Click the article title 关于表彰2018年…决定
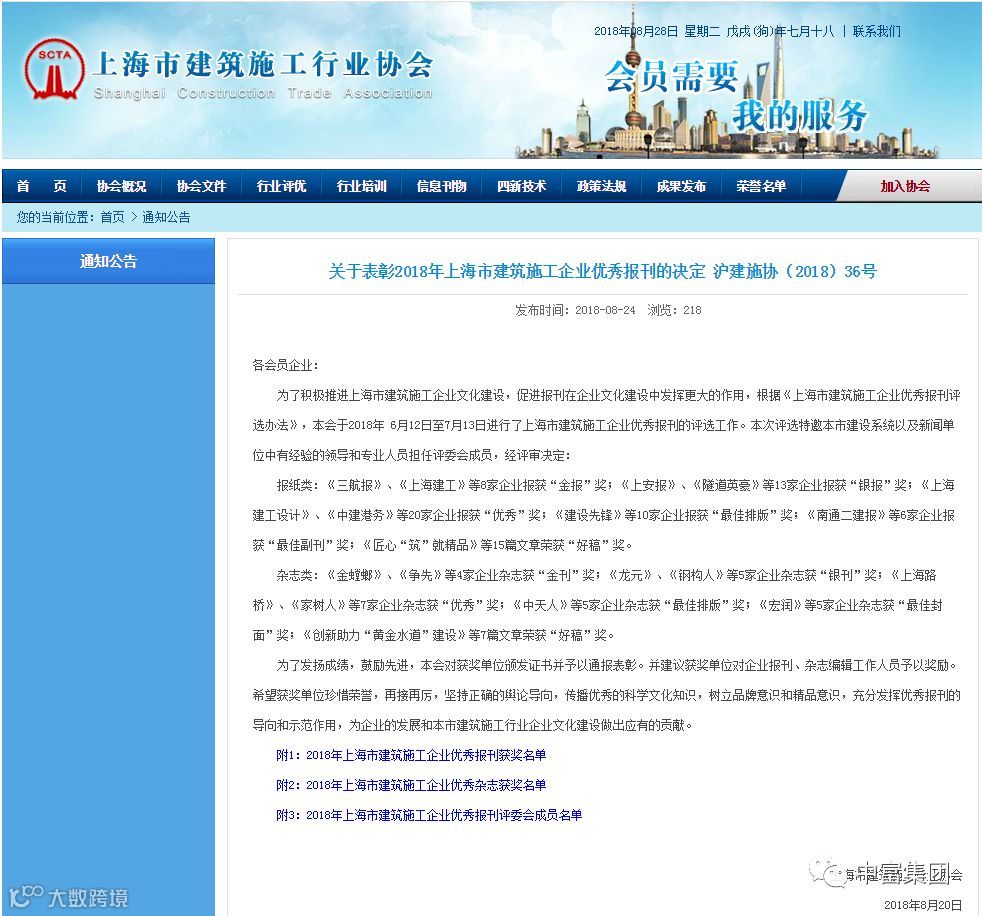Viewport: 982px width, 916px height. pos(602,271)
